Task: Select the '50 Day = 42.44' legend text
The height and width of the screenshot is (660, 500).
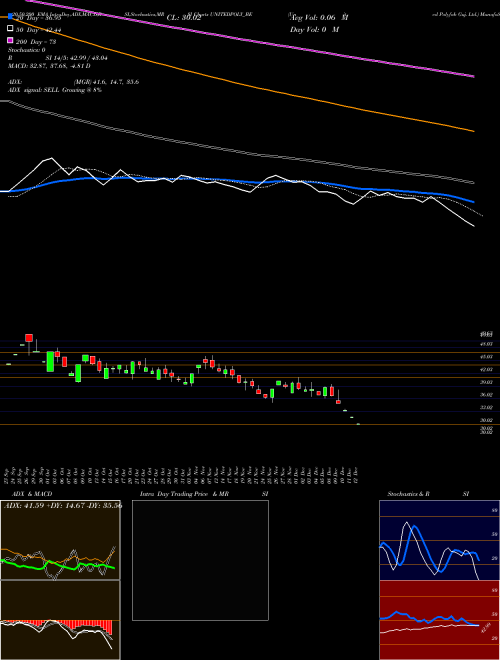Action: (x=38, y=30)
